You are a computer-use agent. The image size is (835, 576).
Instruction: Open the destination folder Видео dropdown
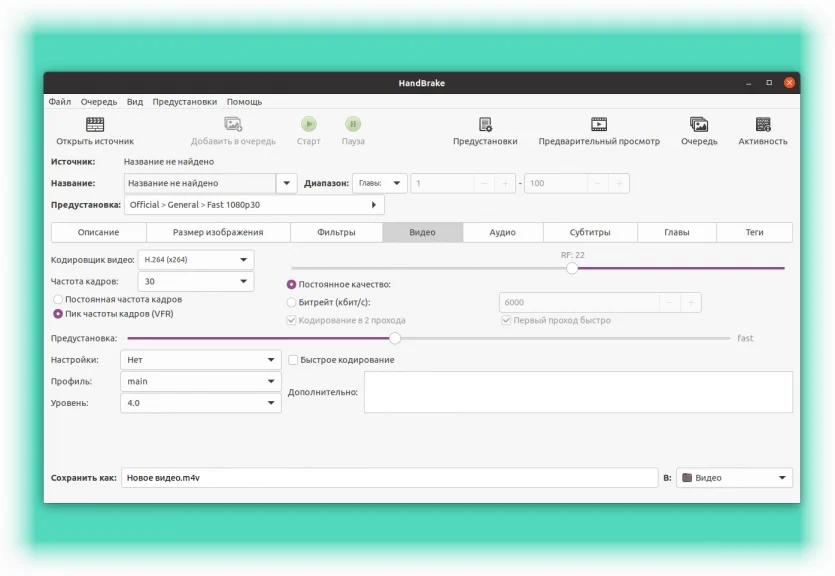click(x=734, y=478)
